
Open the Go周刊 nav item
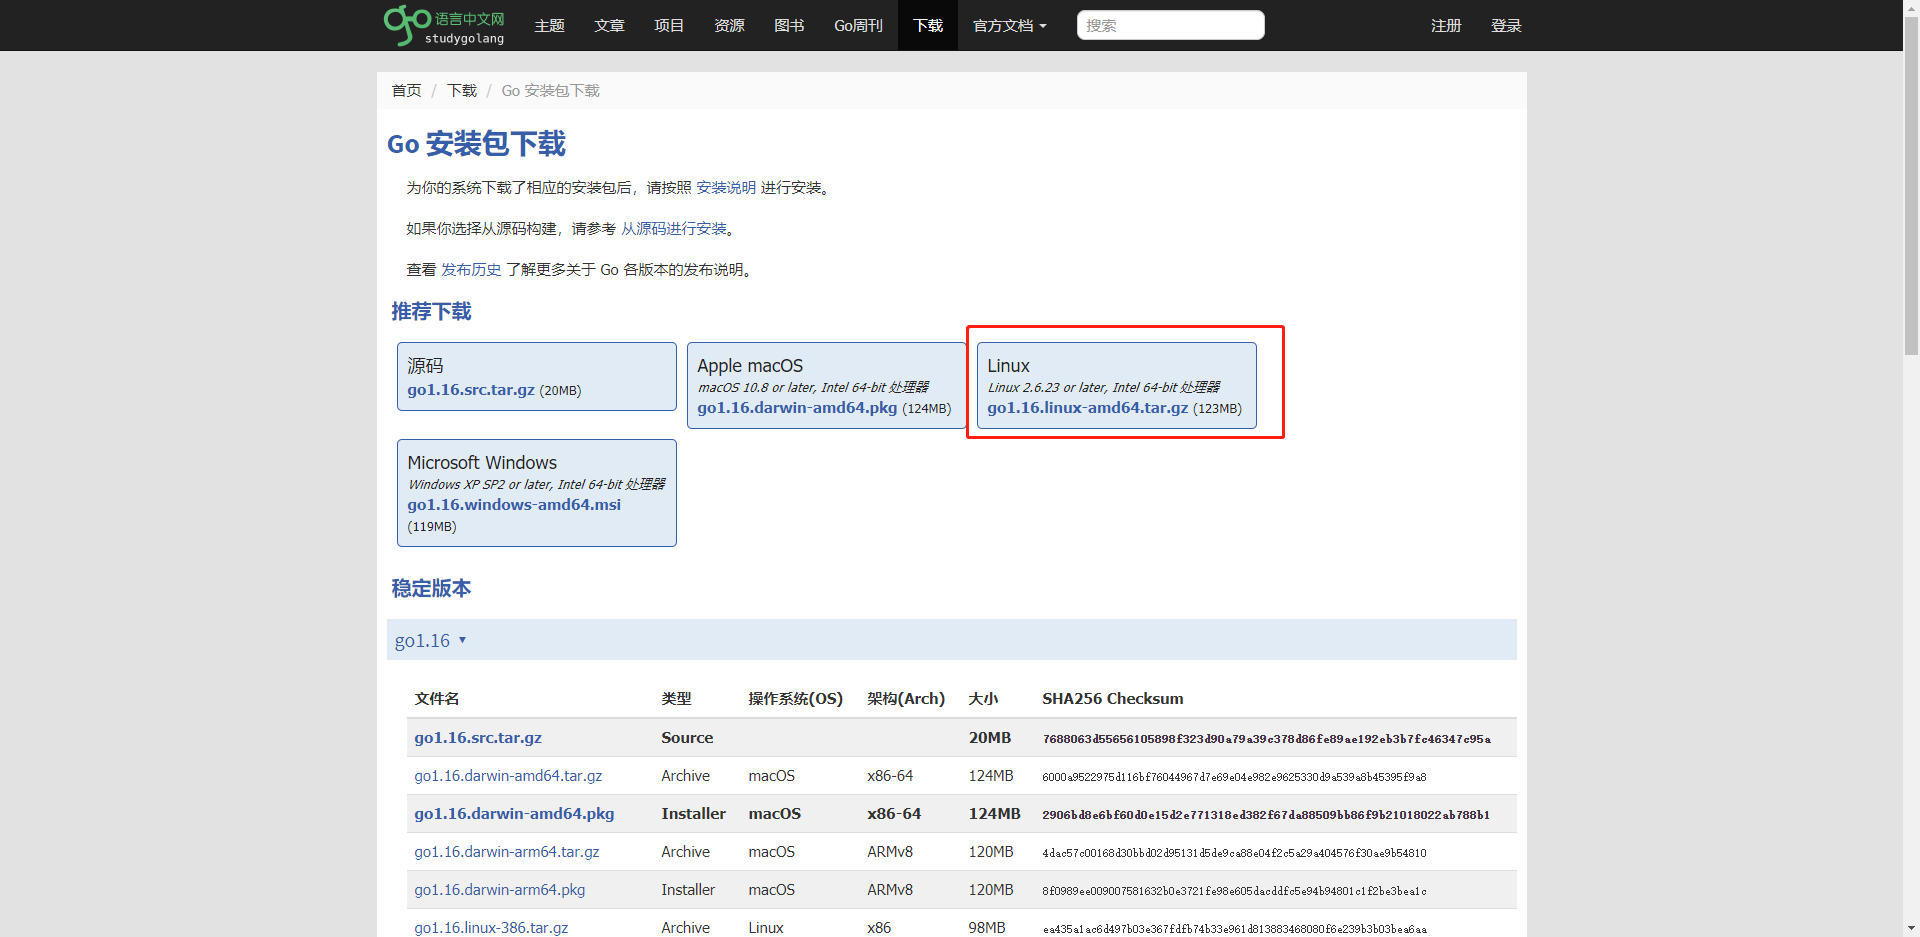pyautogui.click(x=858, y=25)
